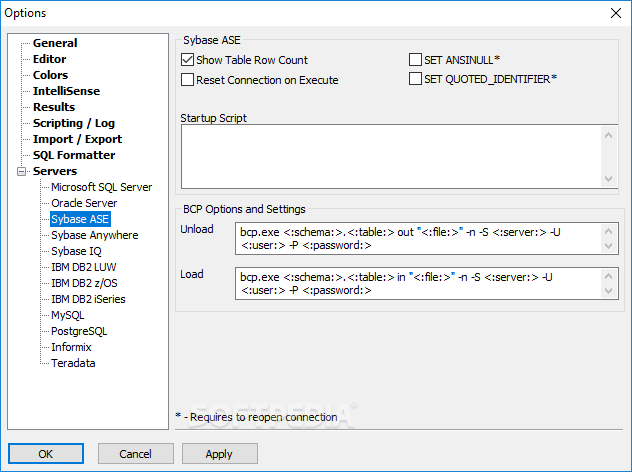Screen dimensions: 632x472
Task: Open the Results options page
Action: [54, 107]
